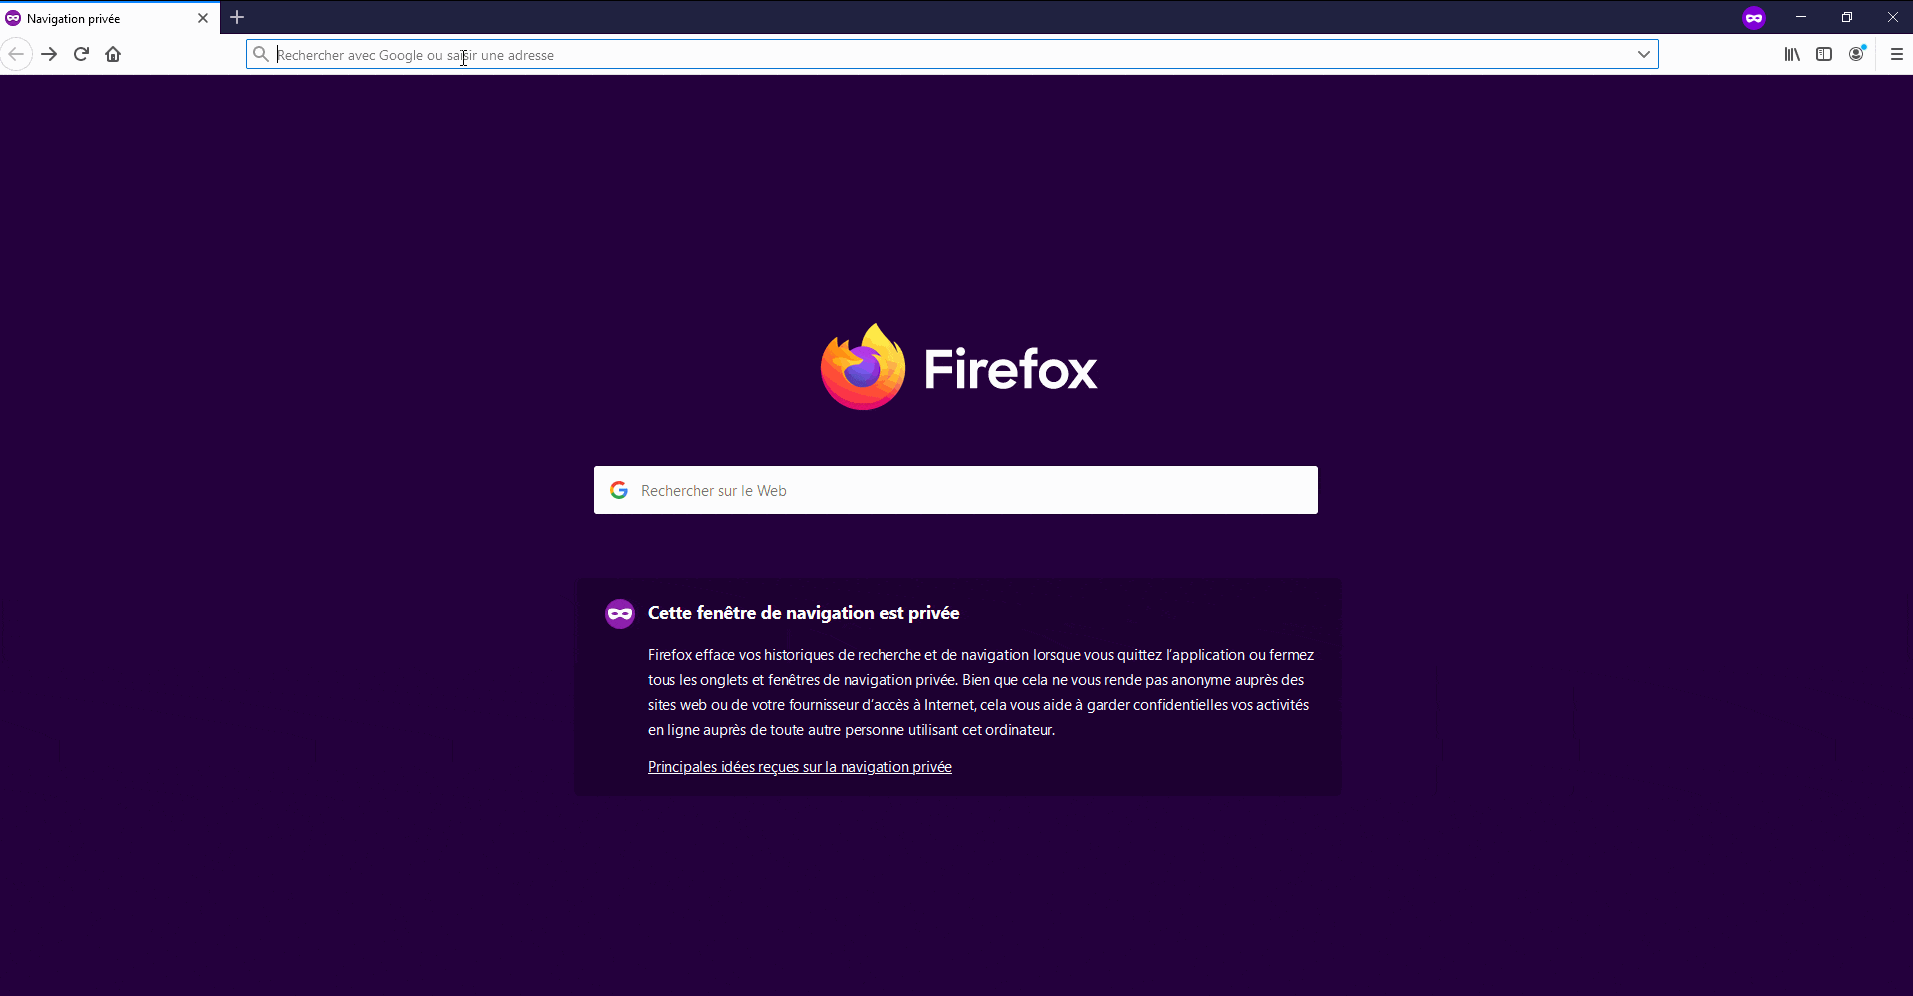The height and width of the screenshot is (996, 1913).
Task: Open the hamburger application menu
Action: pos(1896,54)
